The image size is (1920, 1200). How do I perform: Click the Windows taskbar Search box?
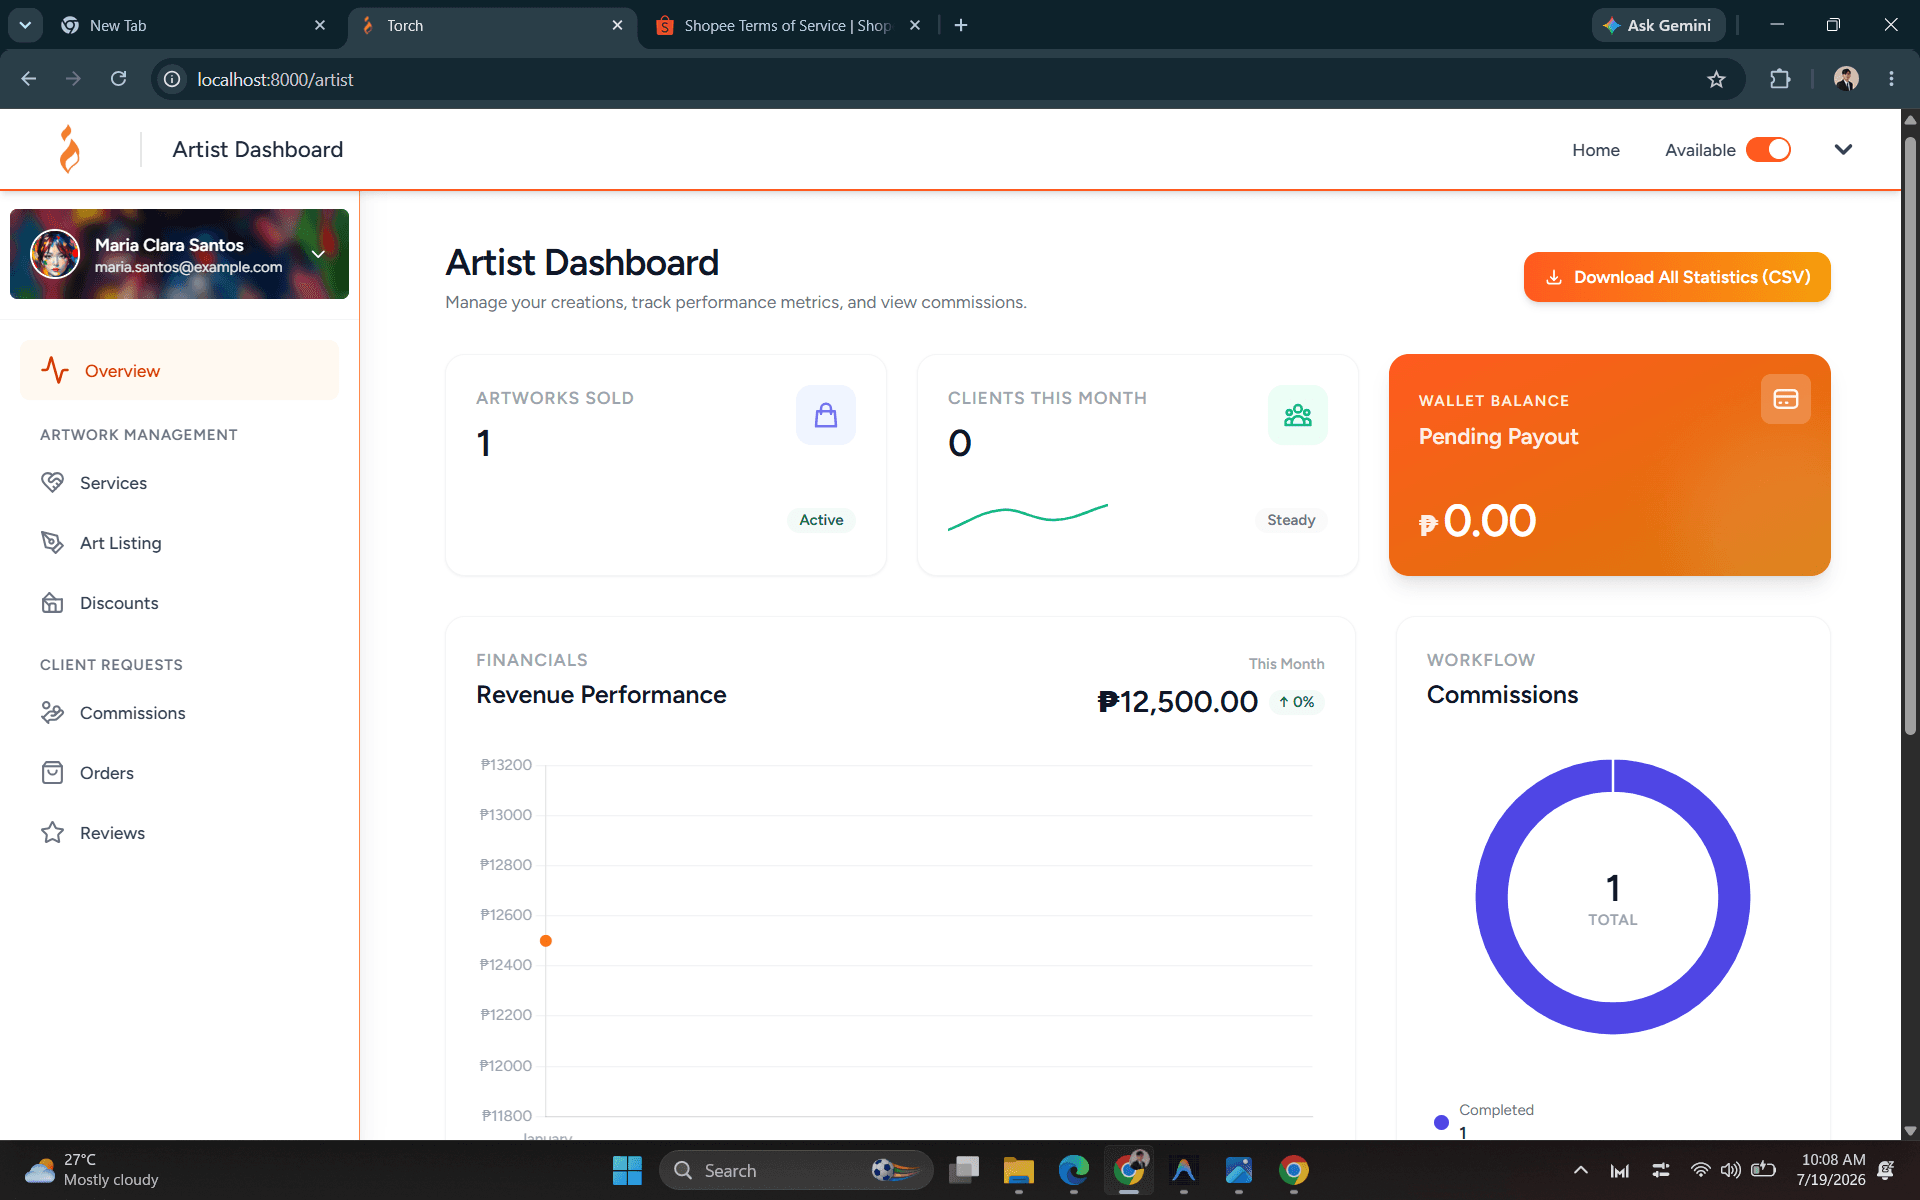click(796, 1170)
